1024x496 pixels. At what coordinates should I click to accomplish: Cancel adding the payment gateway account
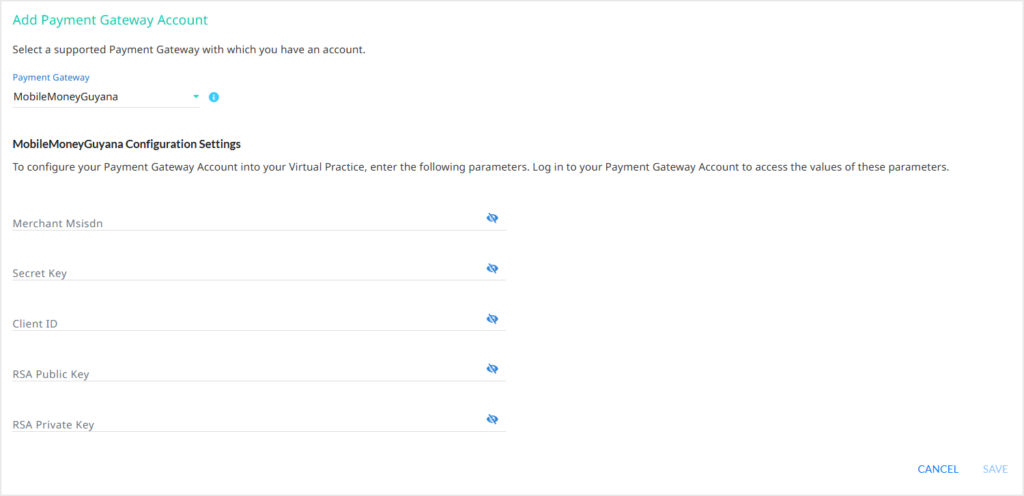pos(938,469)
